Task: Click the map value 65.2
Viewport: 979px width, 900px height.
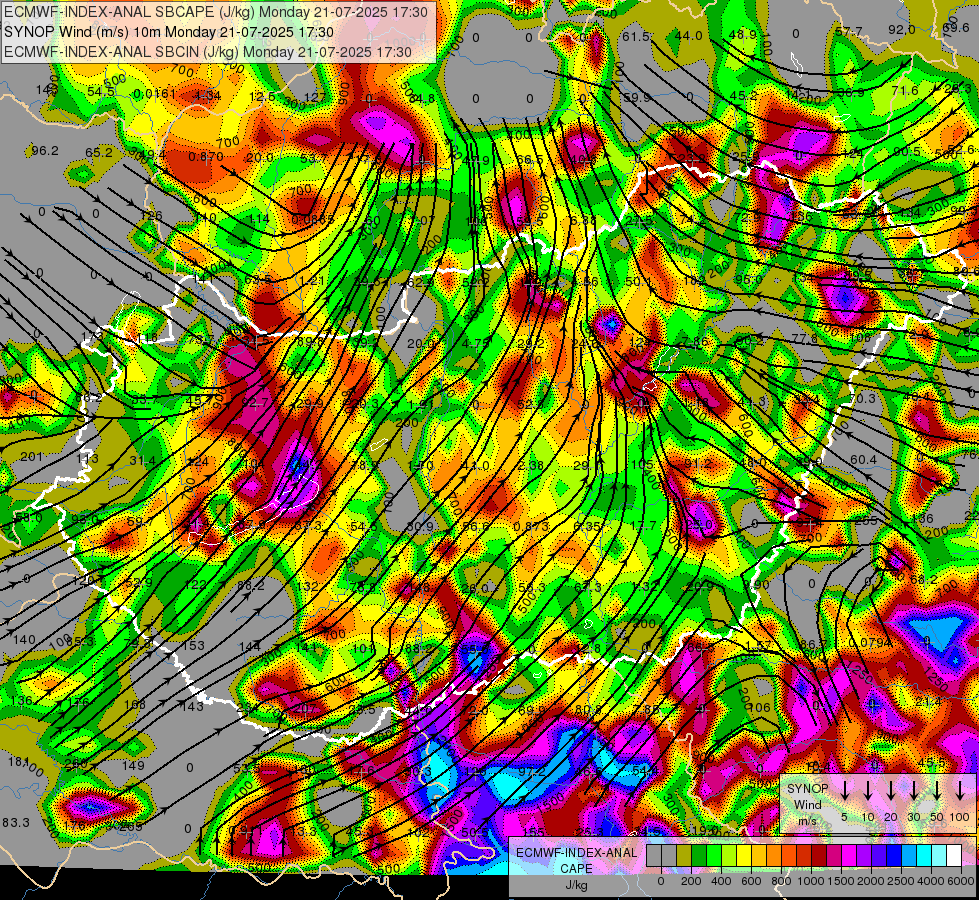Action: 99,152
